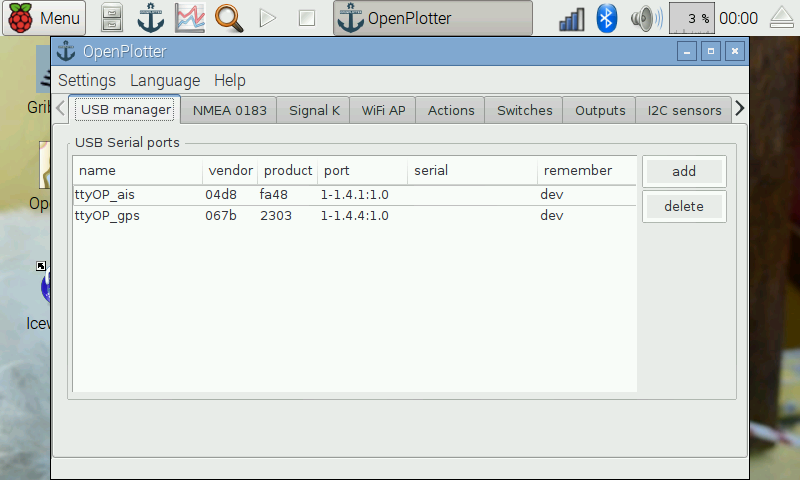Open the chart graph launcher icon

pyautogui.click(x=190, y=18)
